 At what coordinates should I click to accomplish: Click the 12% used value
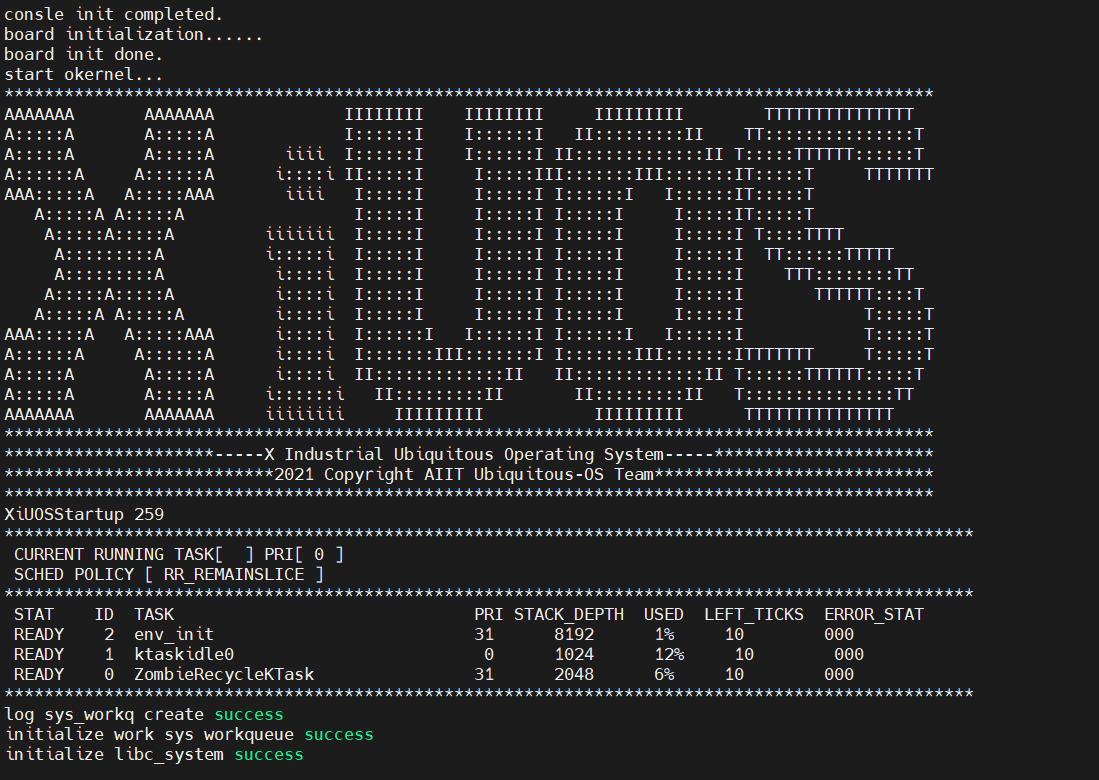[x=669, y=655]
